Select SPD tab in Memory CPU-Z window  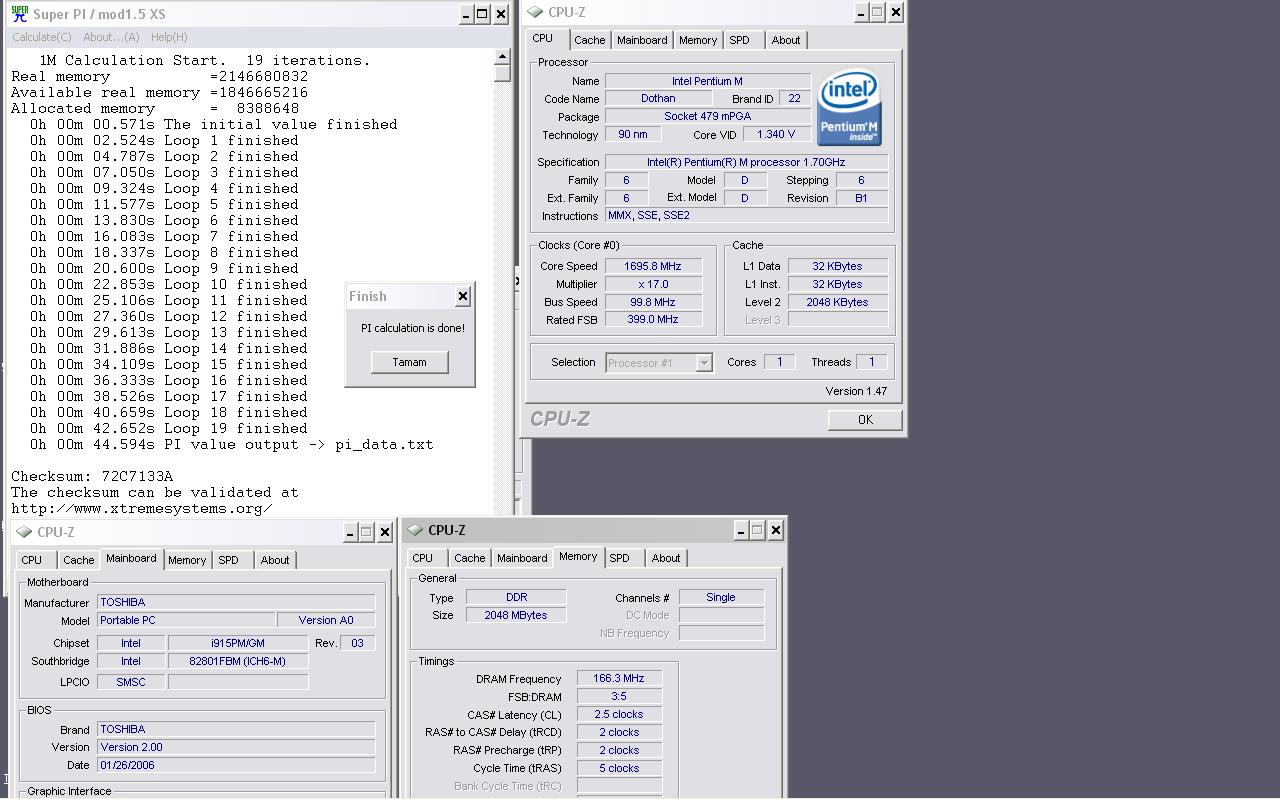(620, 558)
